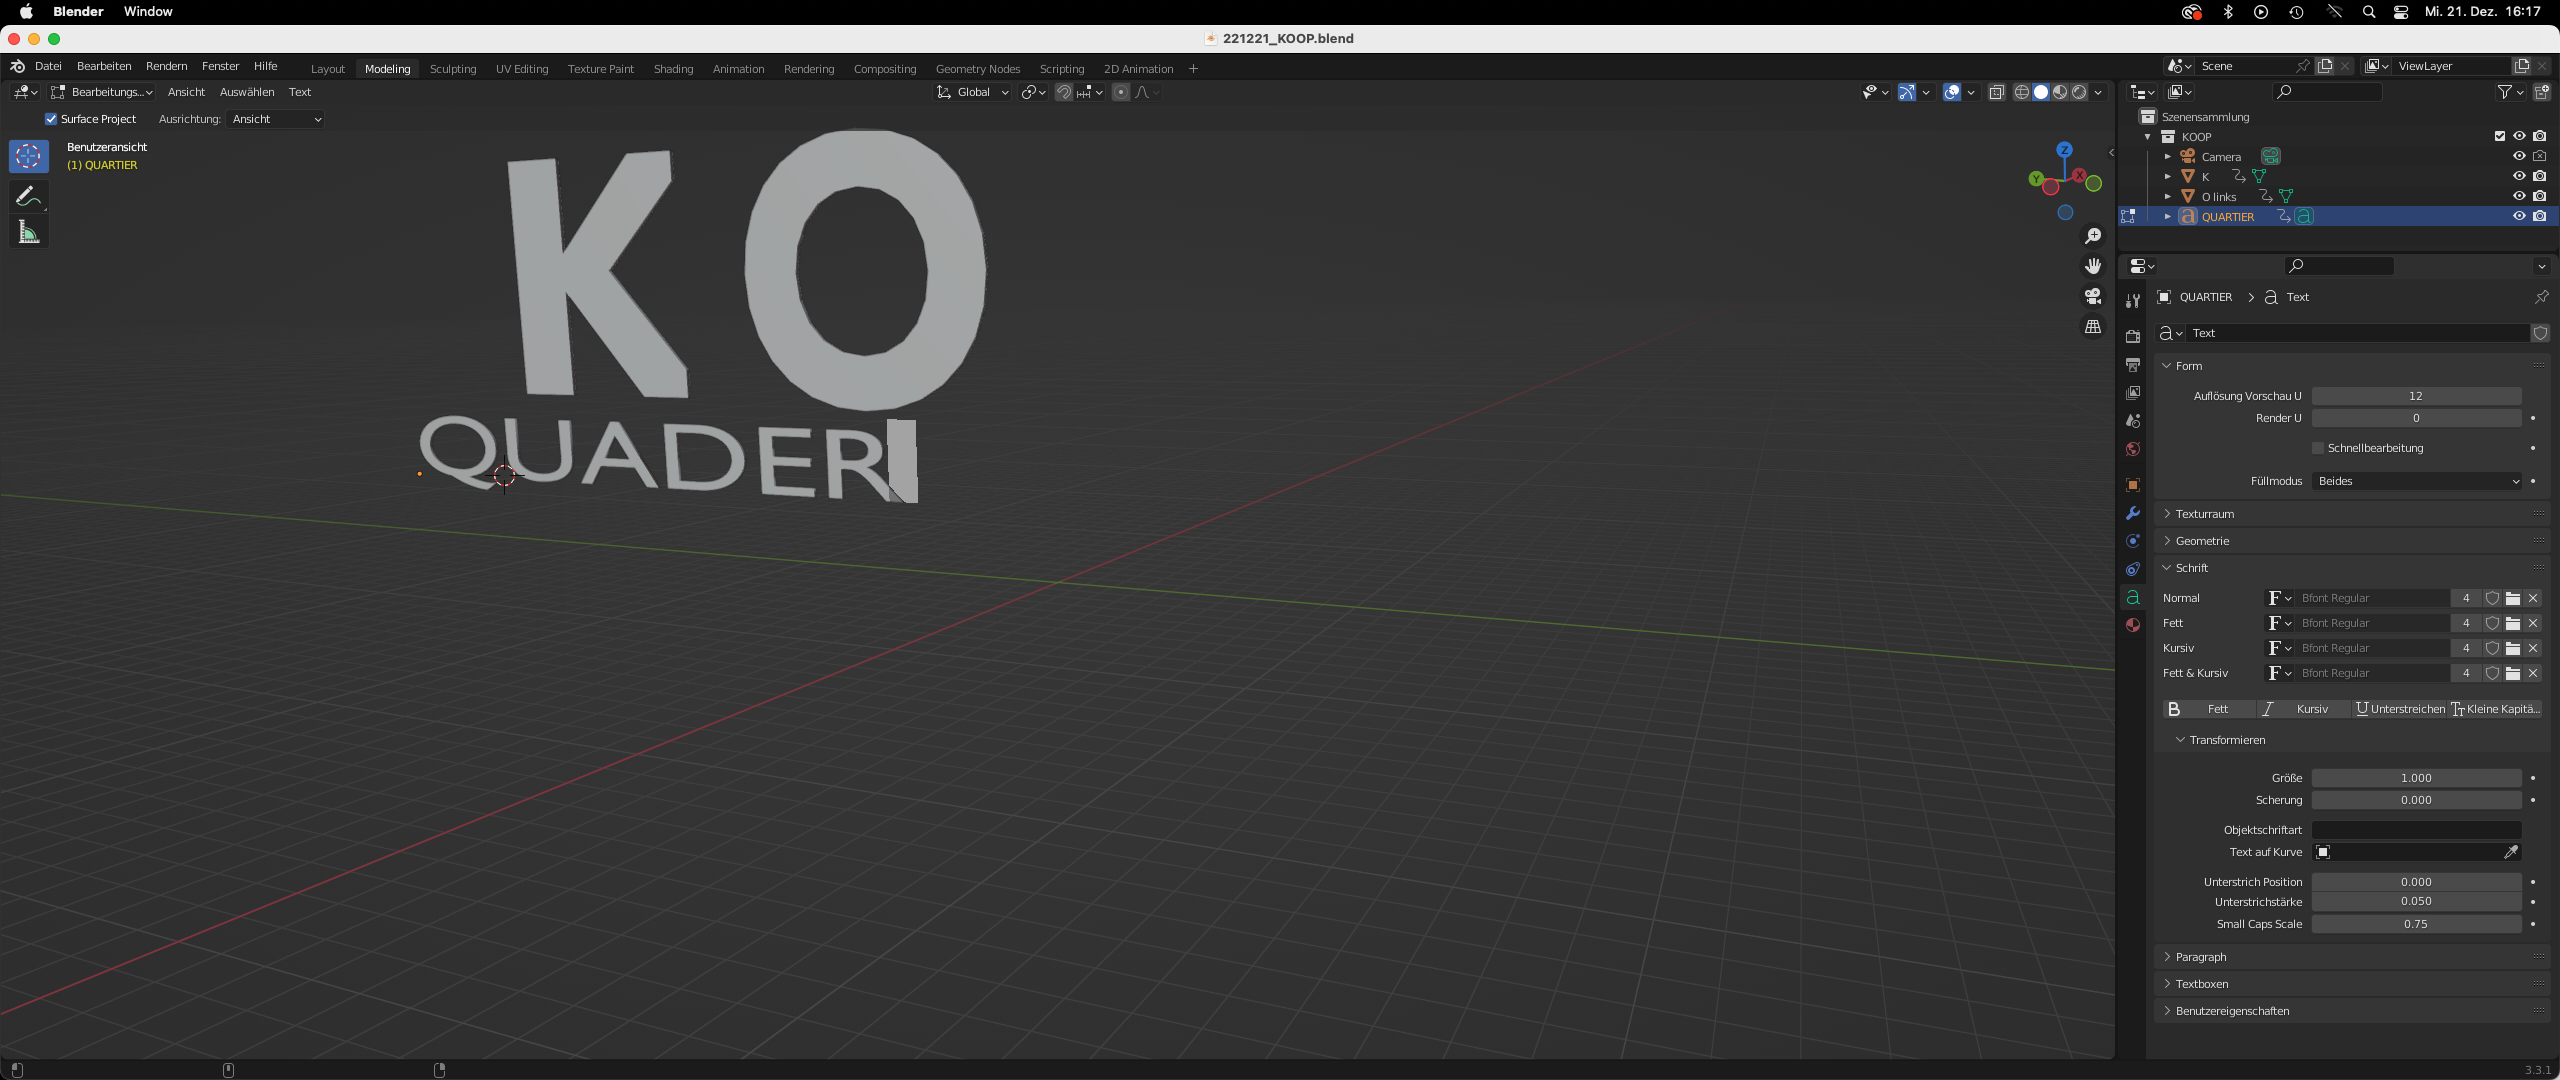
Task: Click the Unterstreichen text style button
Action: [x=2400, y=709]
